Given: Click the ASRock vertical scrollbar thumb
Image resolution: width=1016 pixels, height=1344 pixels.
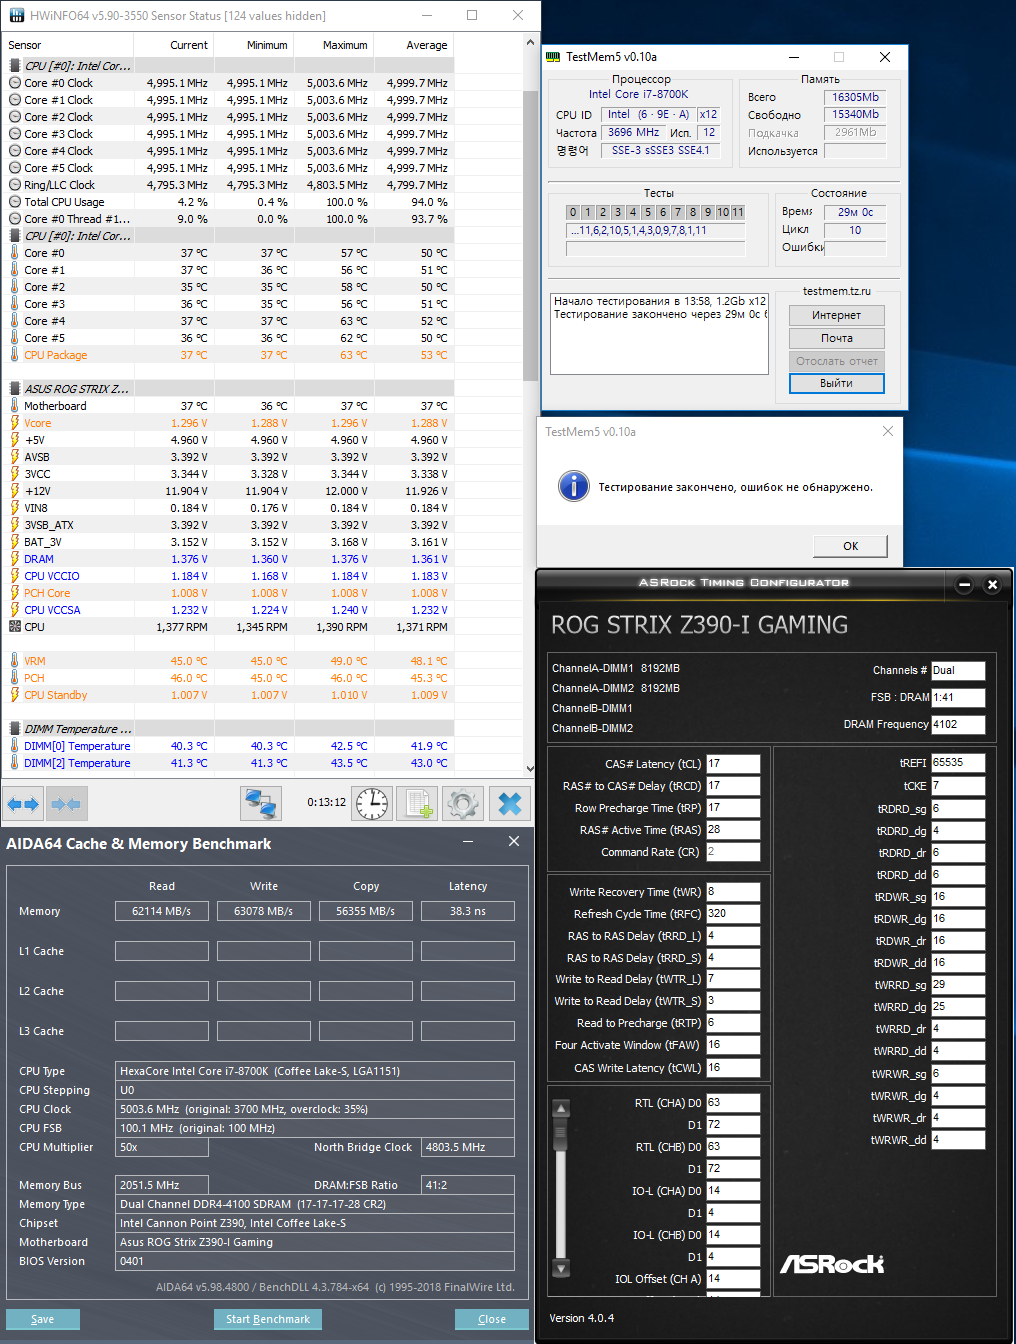Looking at the screenshot, I should pyautogui.click(x=561, y=1136).
